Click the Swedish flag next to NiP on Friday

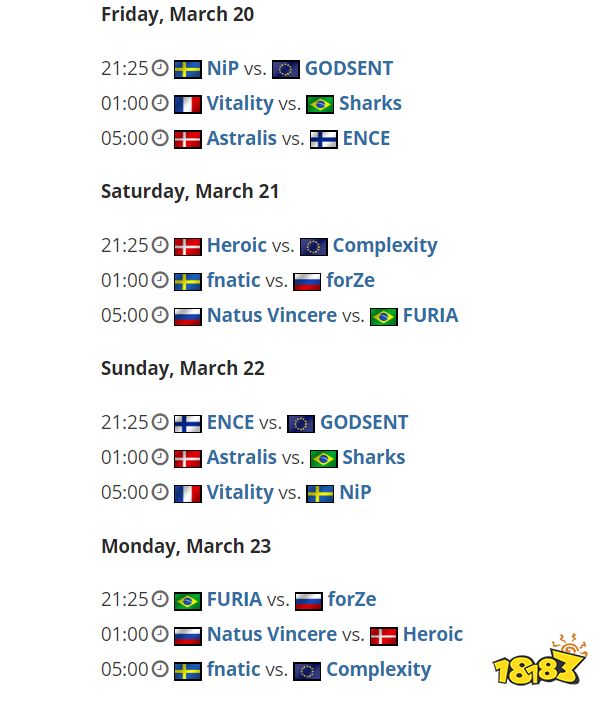187,69
